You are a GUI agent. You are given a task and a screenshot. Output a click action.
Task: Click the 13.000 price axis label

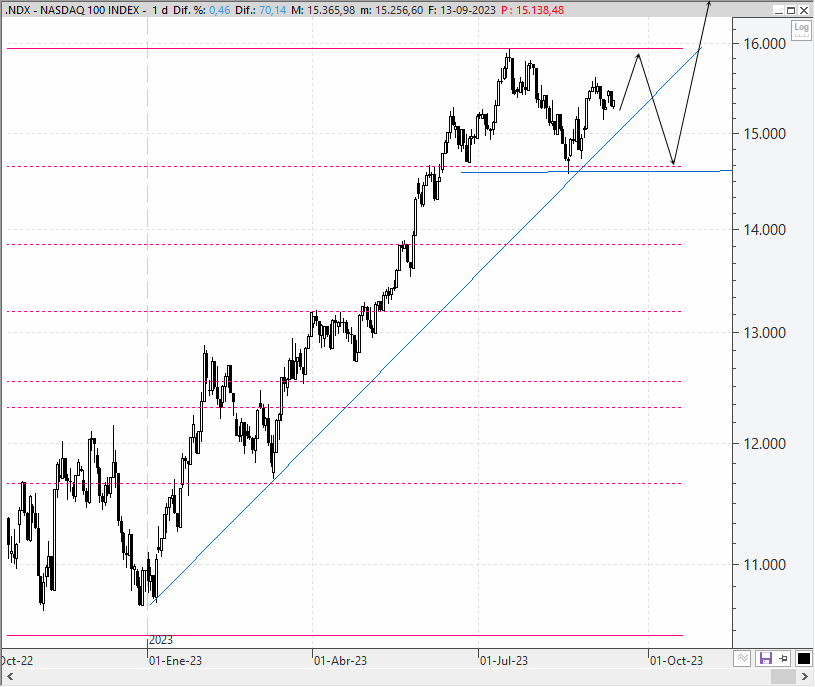764,333
